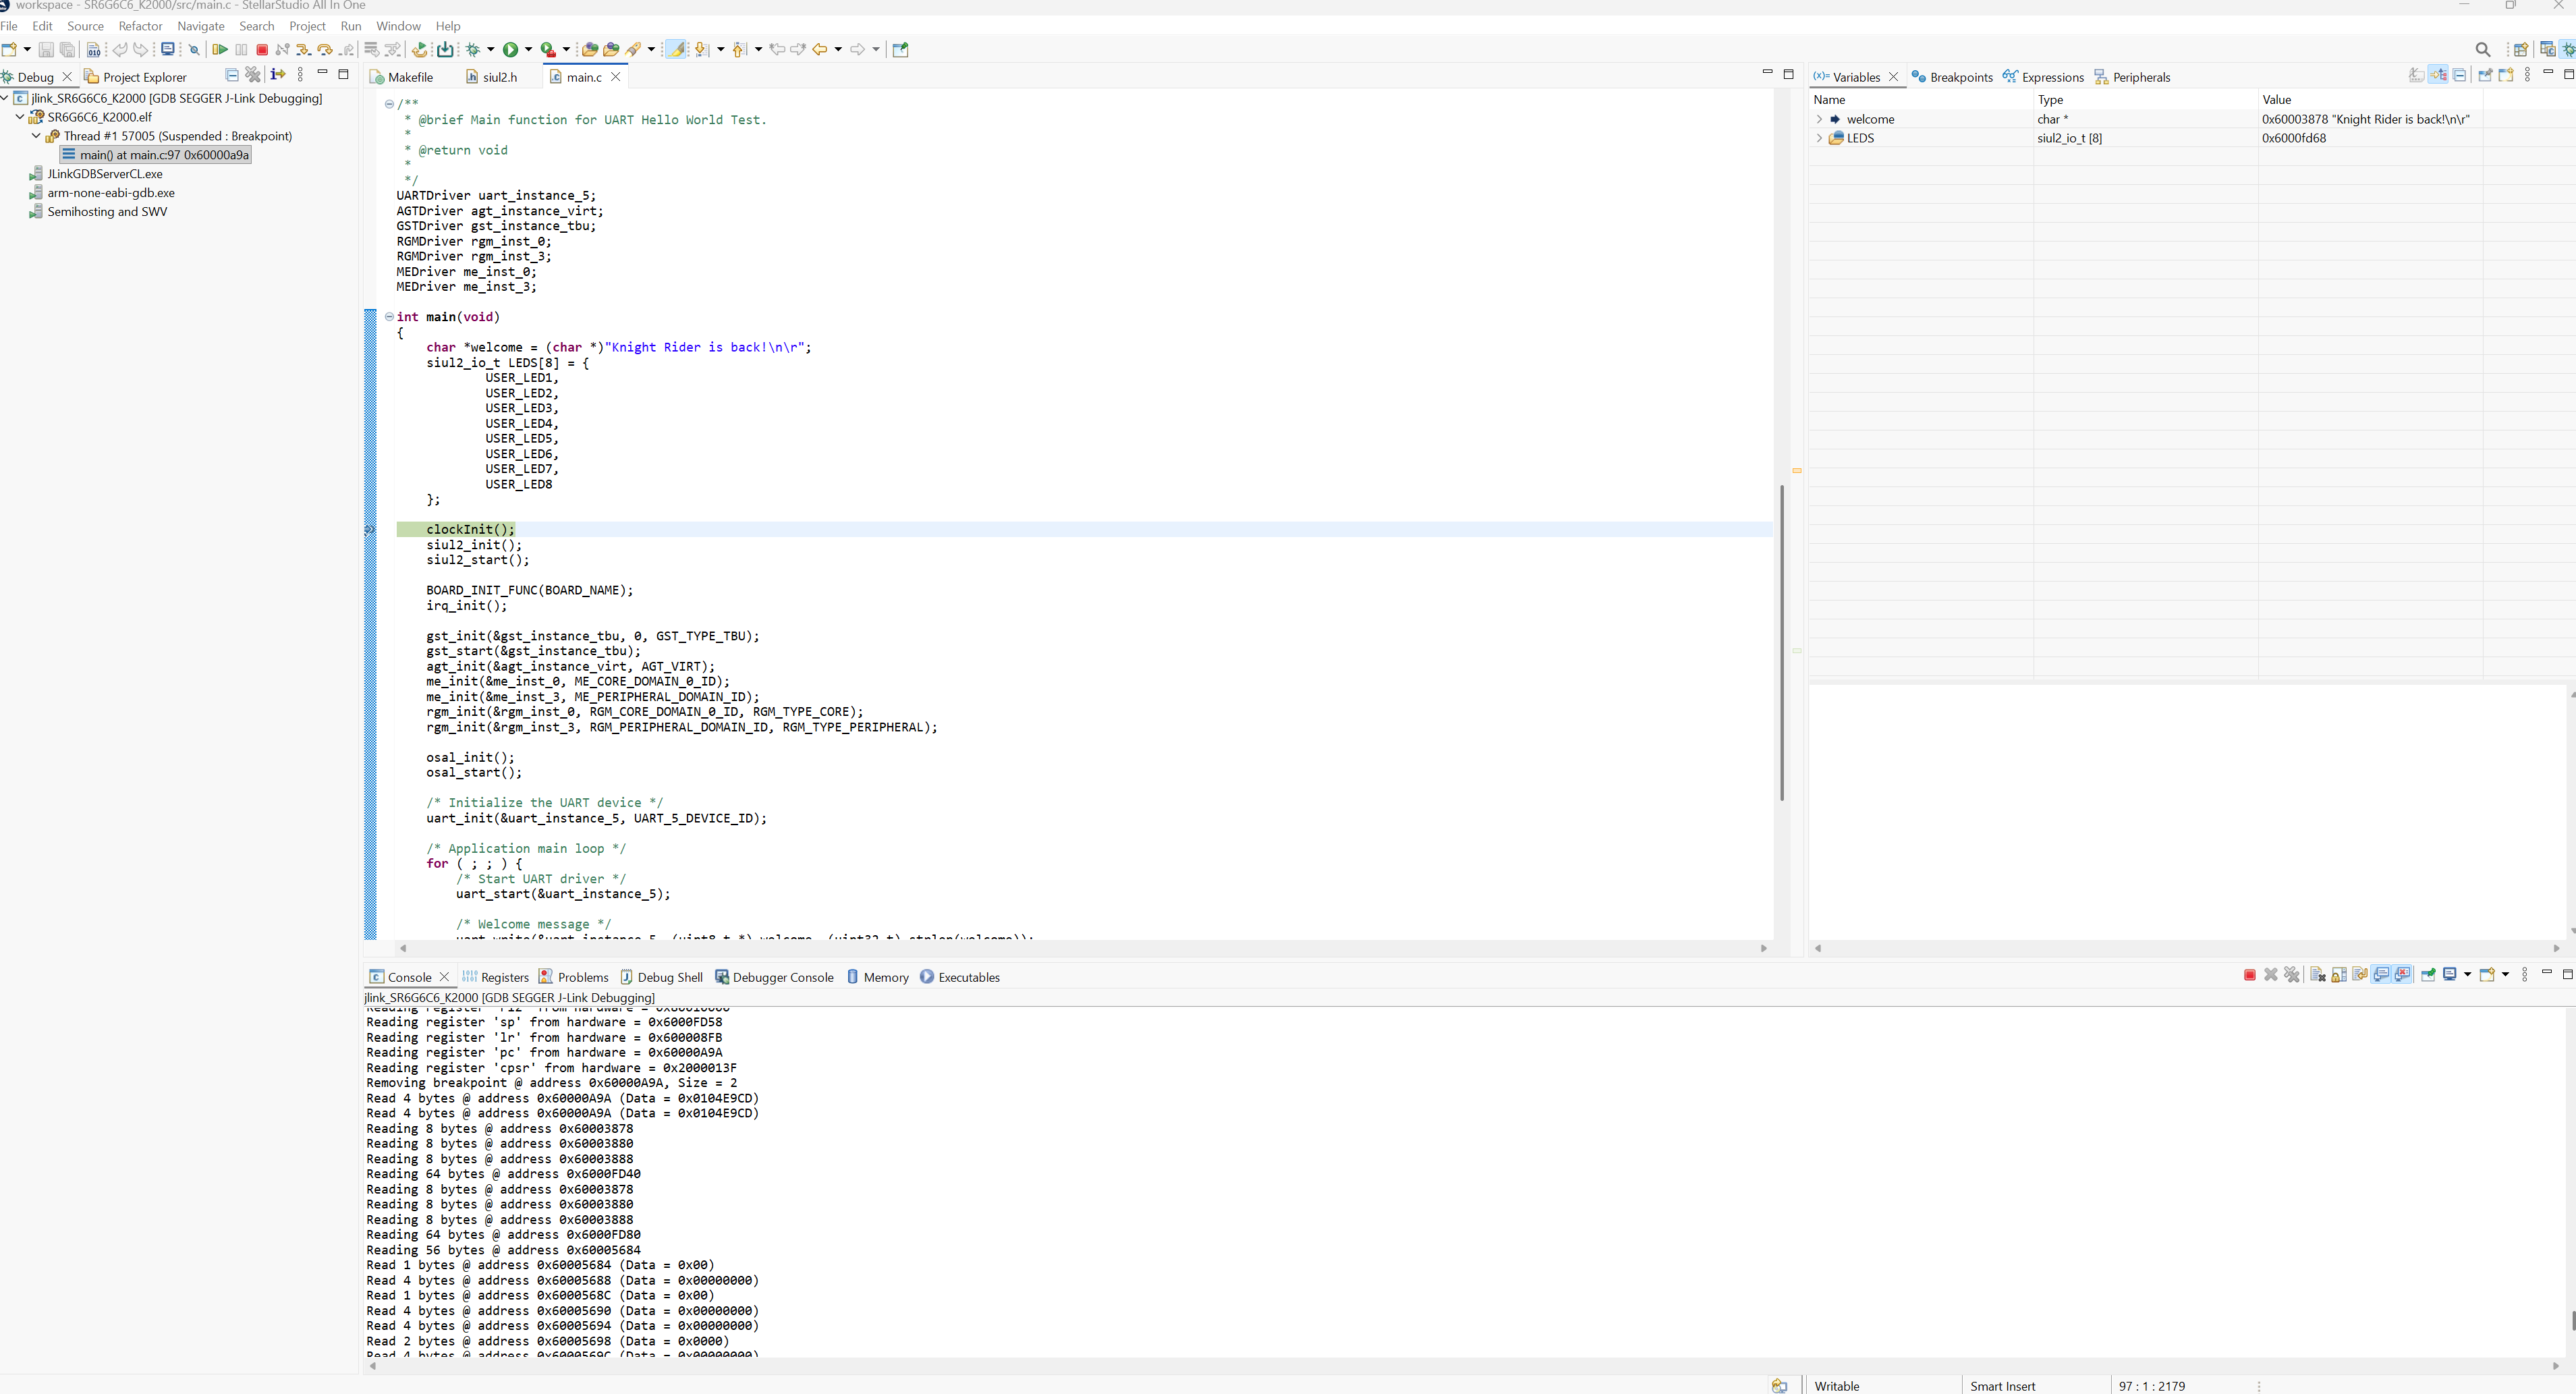Viewport: 2576px width, 1394px height.
Task: Toggle Word Wrap in Console toolbar
Action: click(2360, 975)
